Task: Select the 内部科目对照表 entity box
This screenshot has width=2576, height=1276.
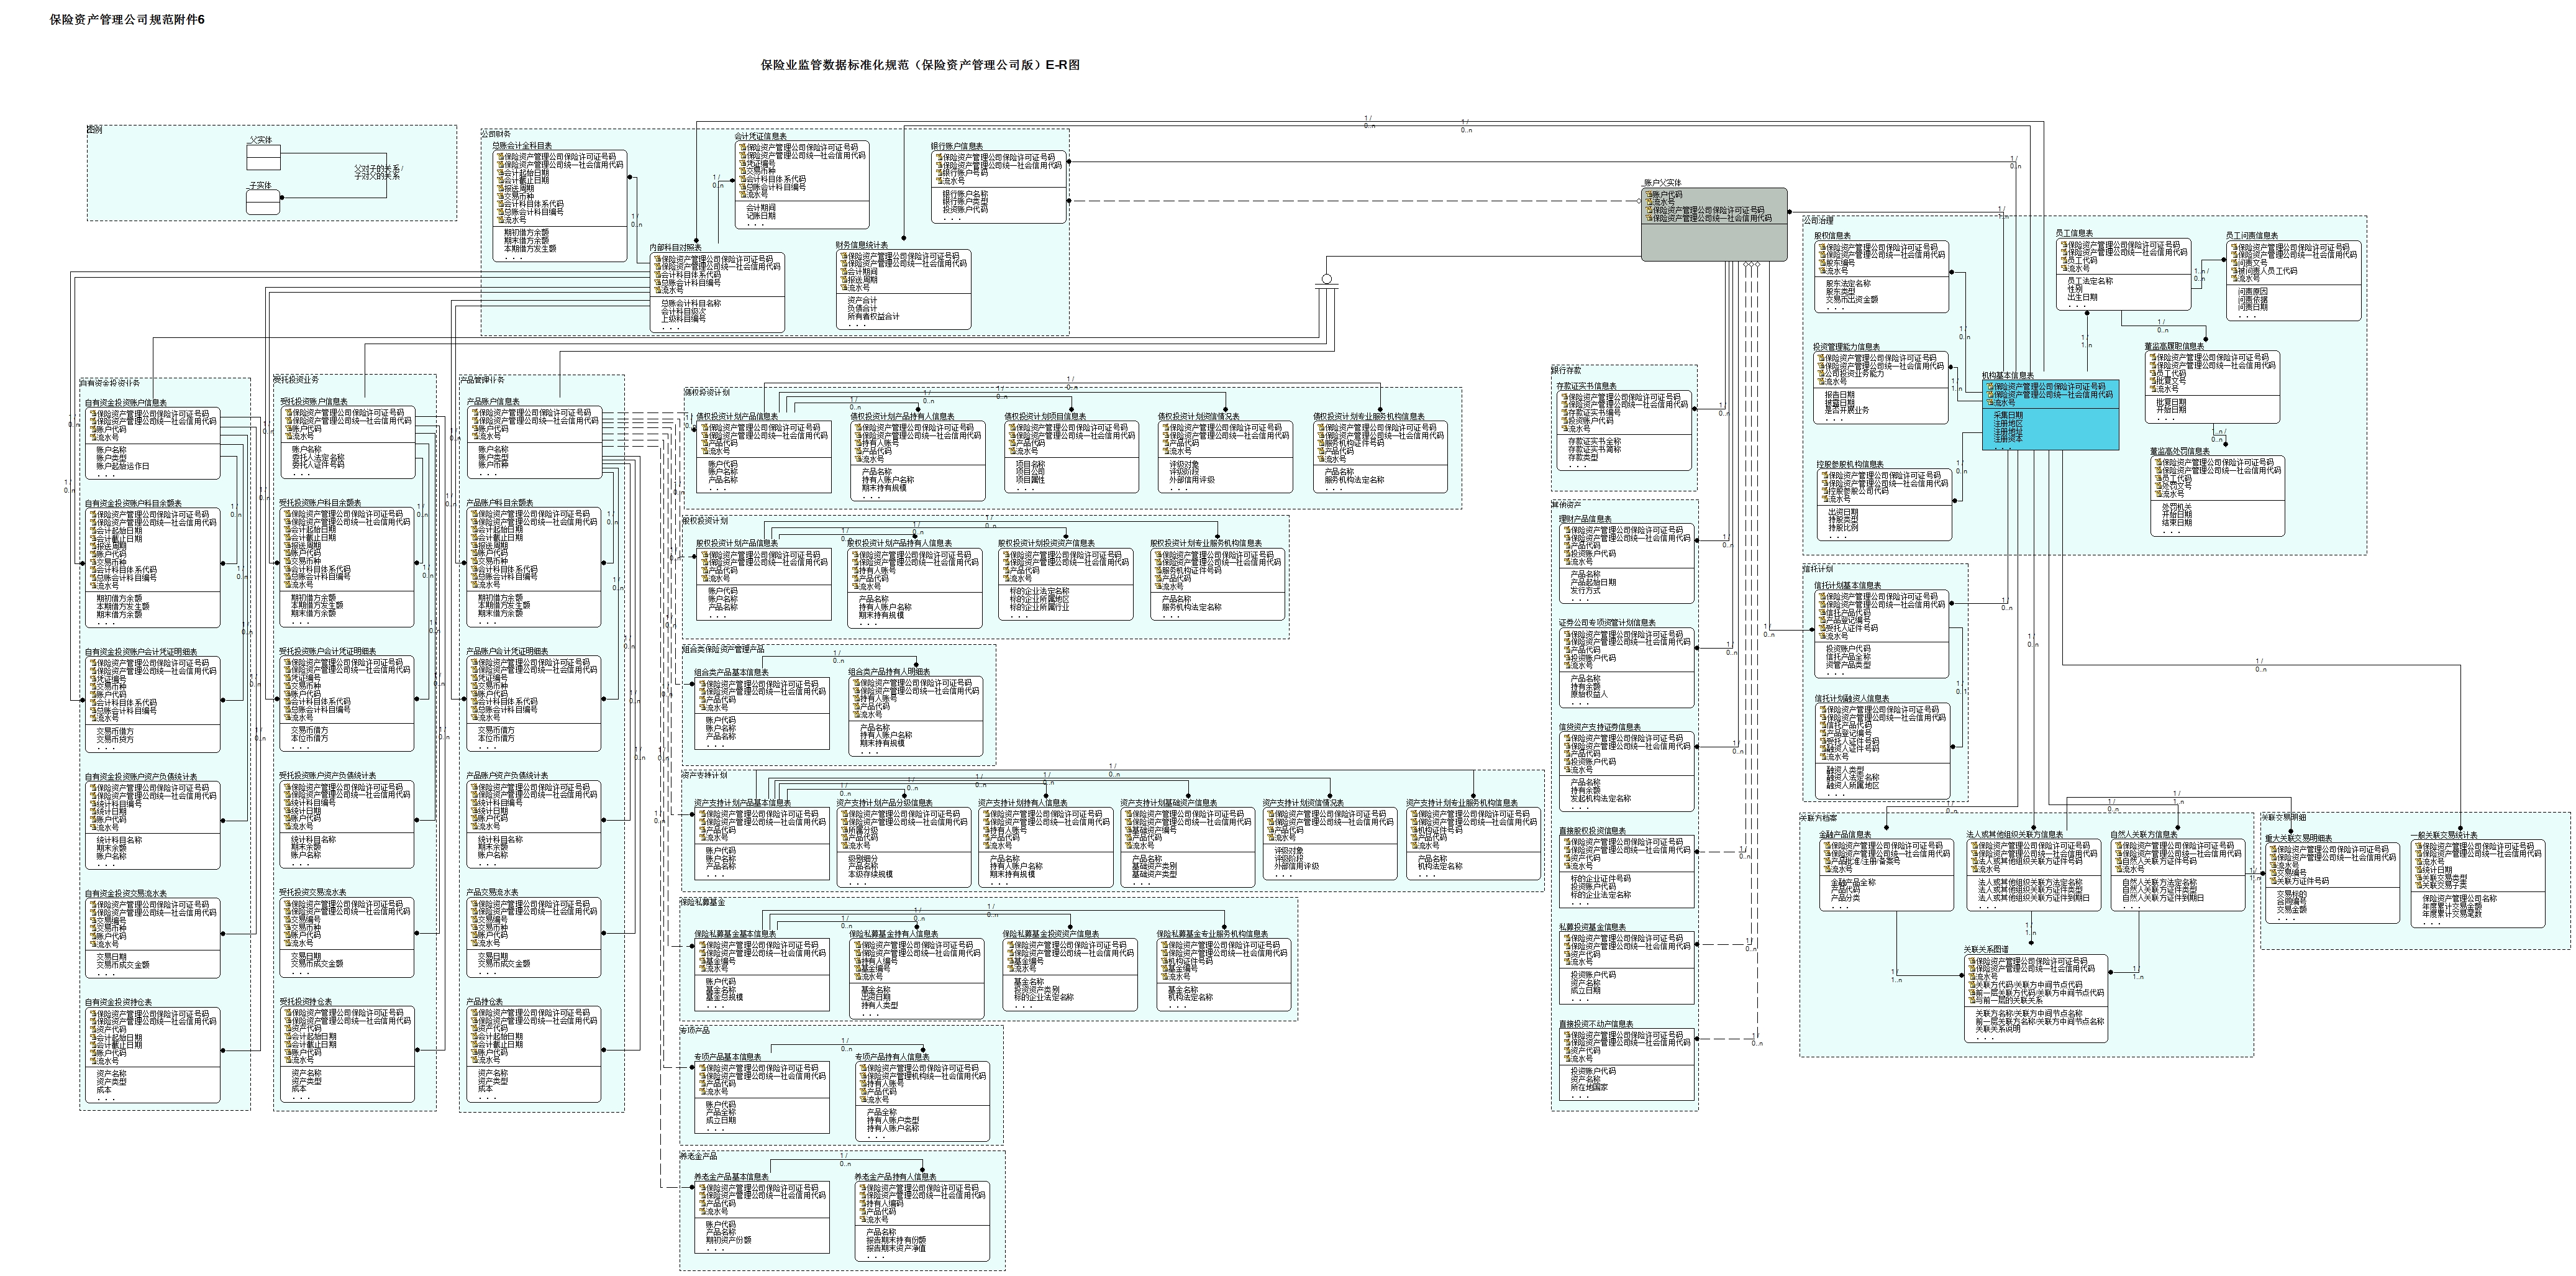Action: [718, 291]
